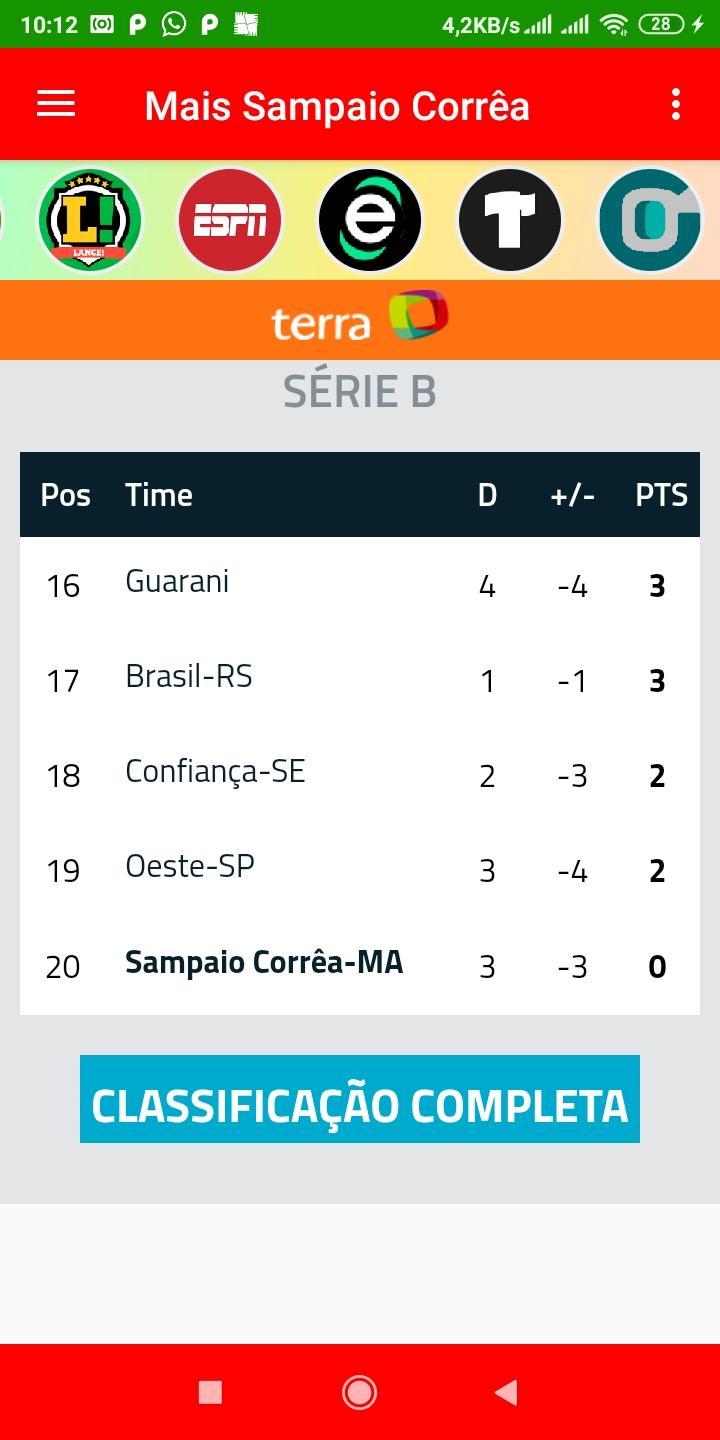
Task: Choose the white T-shirt source icon
Action: coord(510,220)
